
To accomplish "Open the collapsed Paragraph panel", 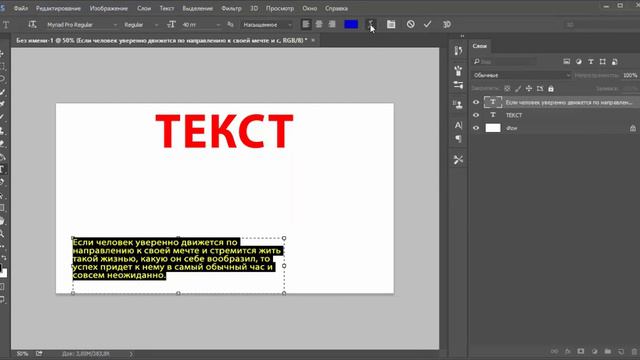I will pos(458,139).
